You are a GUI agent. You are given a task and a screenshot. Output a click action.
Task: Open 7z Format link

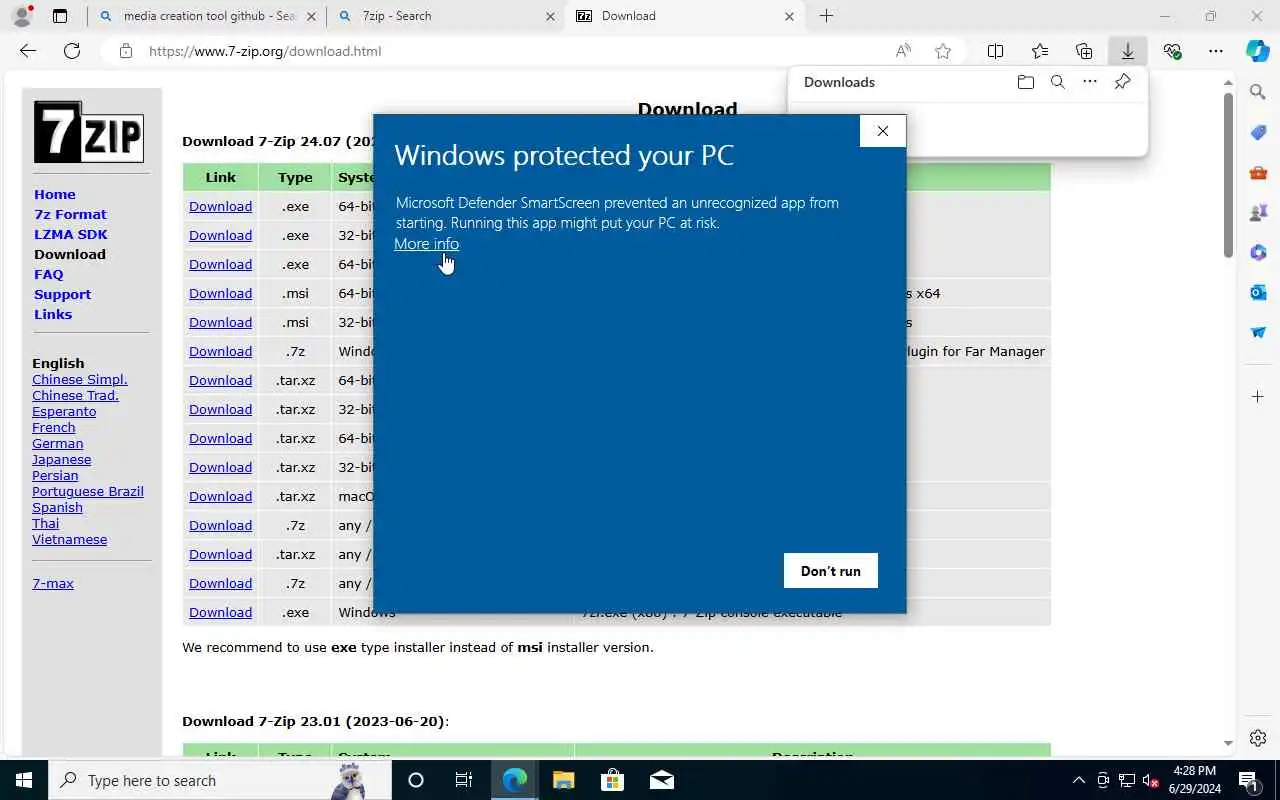(70, 214)
